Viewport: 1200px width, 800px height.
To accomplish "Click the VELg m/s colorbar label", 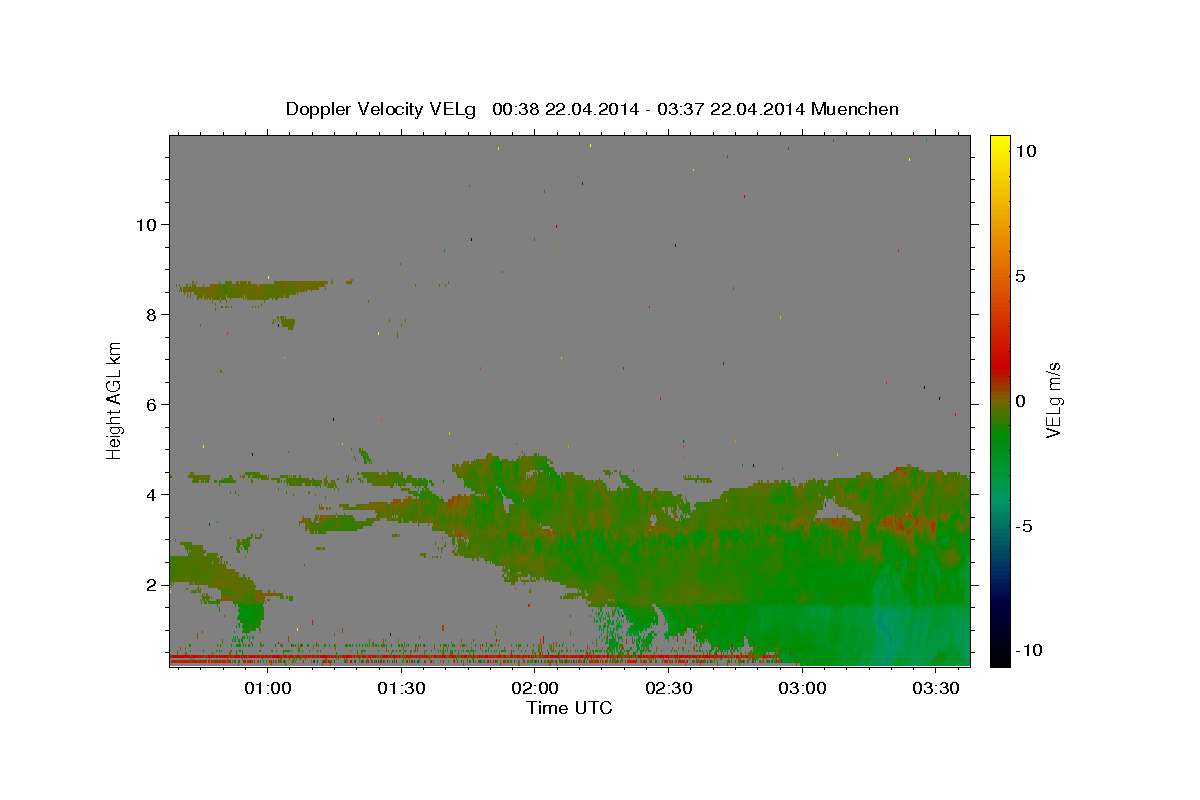I will click(1053, 401).
